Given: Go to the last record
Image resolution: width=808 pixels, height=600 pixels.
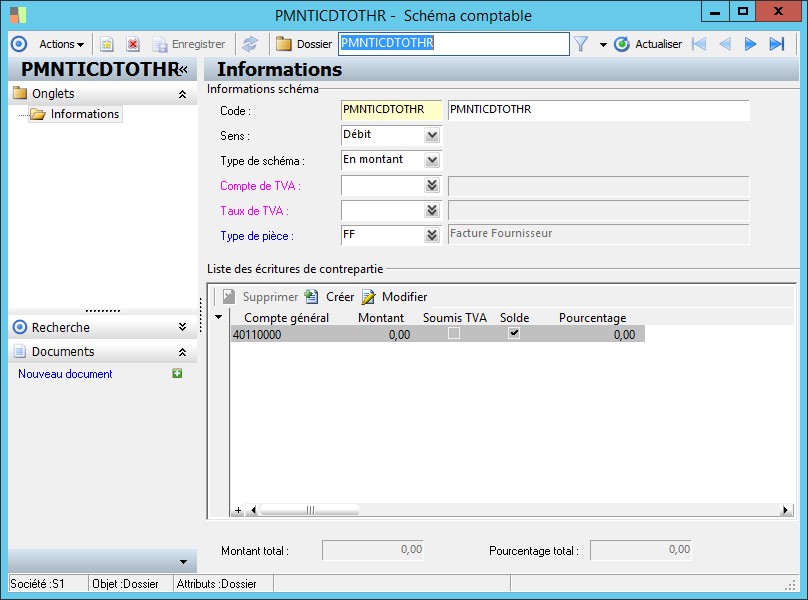Looking at the screenshot, I should pos(776,44).
